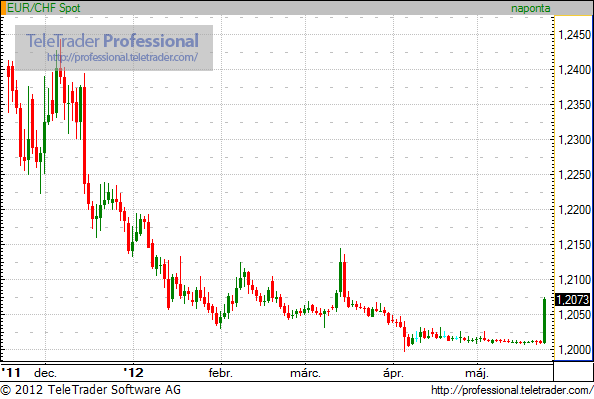Click the dec. month label

tap(45, 373)
